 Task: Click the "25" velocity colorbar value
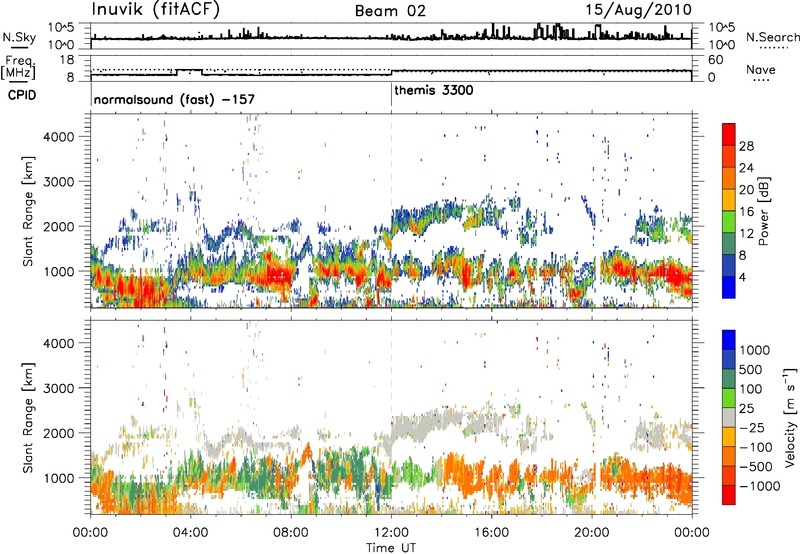click(746, 409)
